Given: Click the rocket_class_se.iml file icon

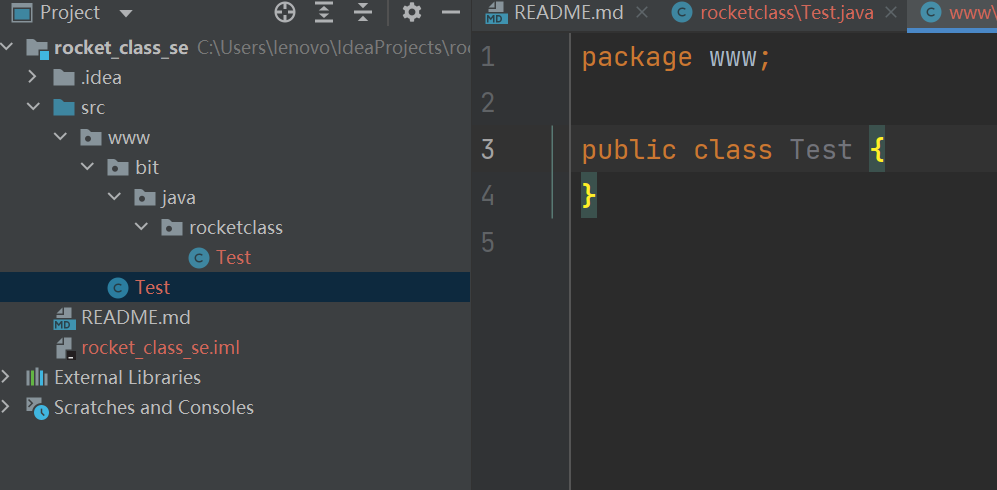Looking at the screenshot, I should (x=65, y=348).
